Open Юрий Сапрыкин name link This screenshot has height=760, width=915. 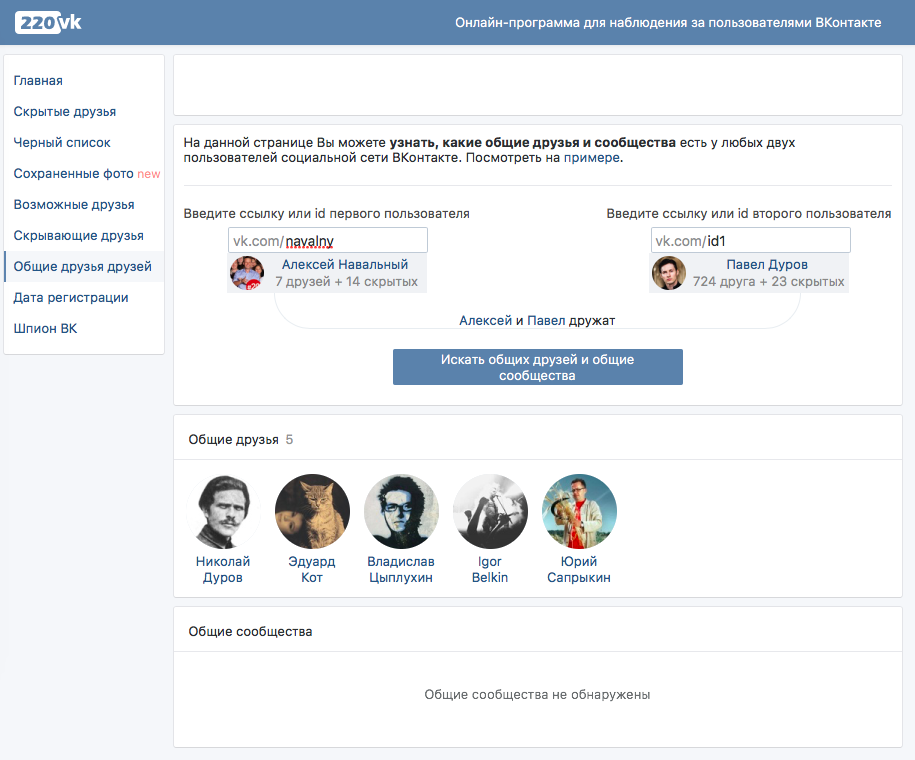coord(579,569)
